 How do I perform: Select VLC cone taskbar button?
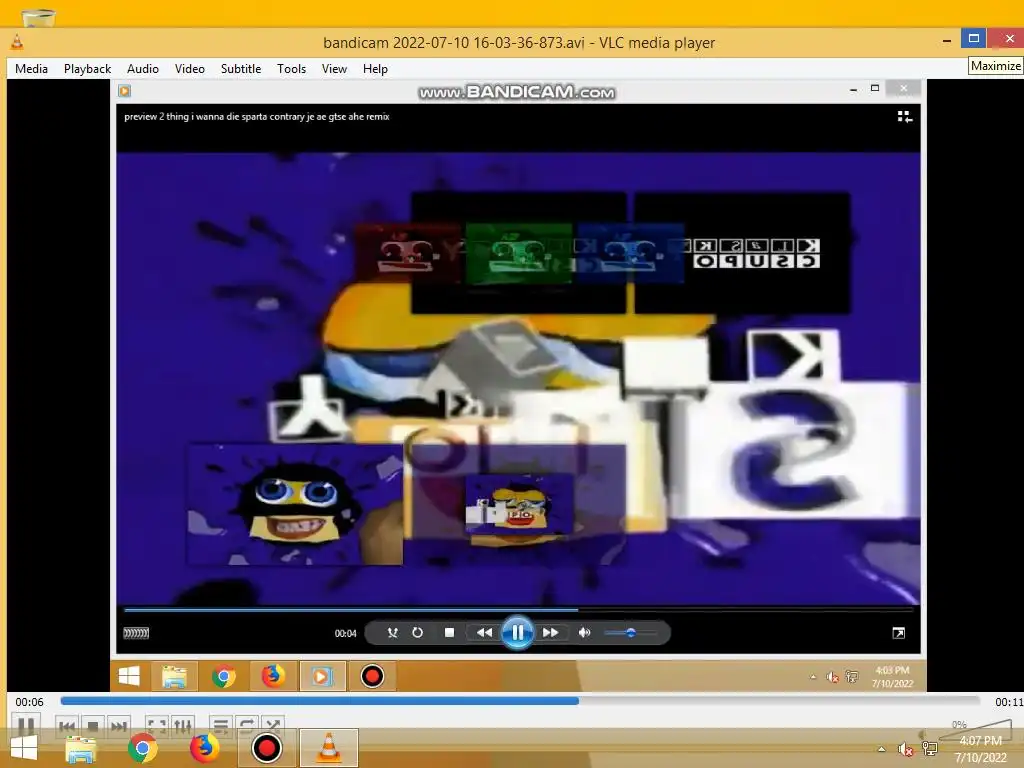(329, 748)
